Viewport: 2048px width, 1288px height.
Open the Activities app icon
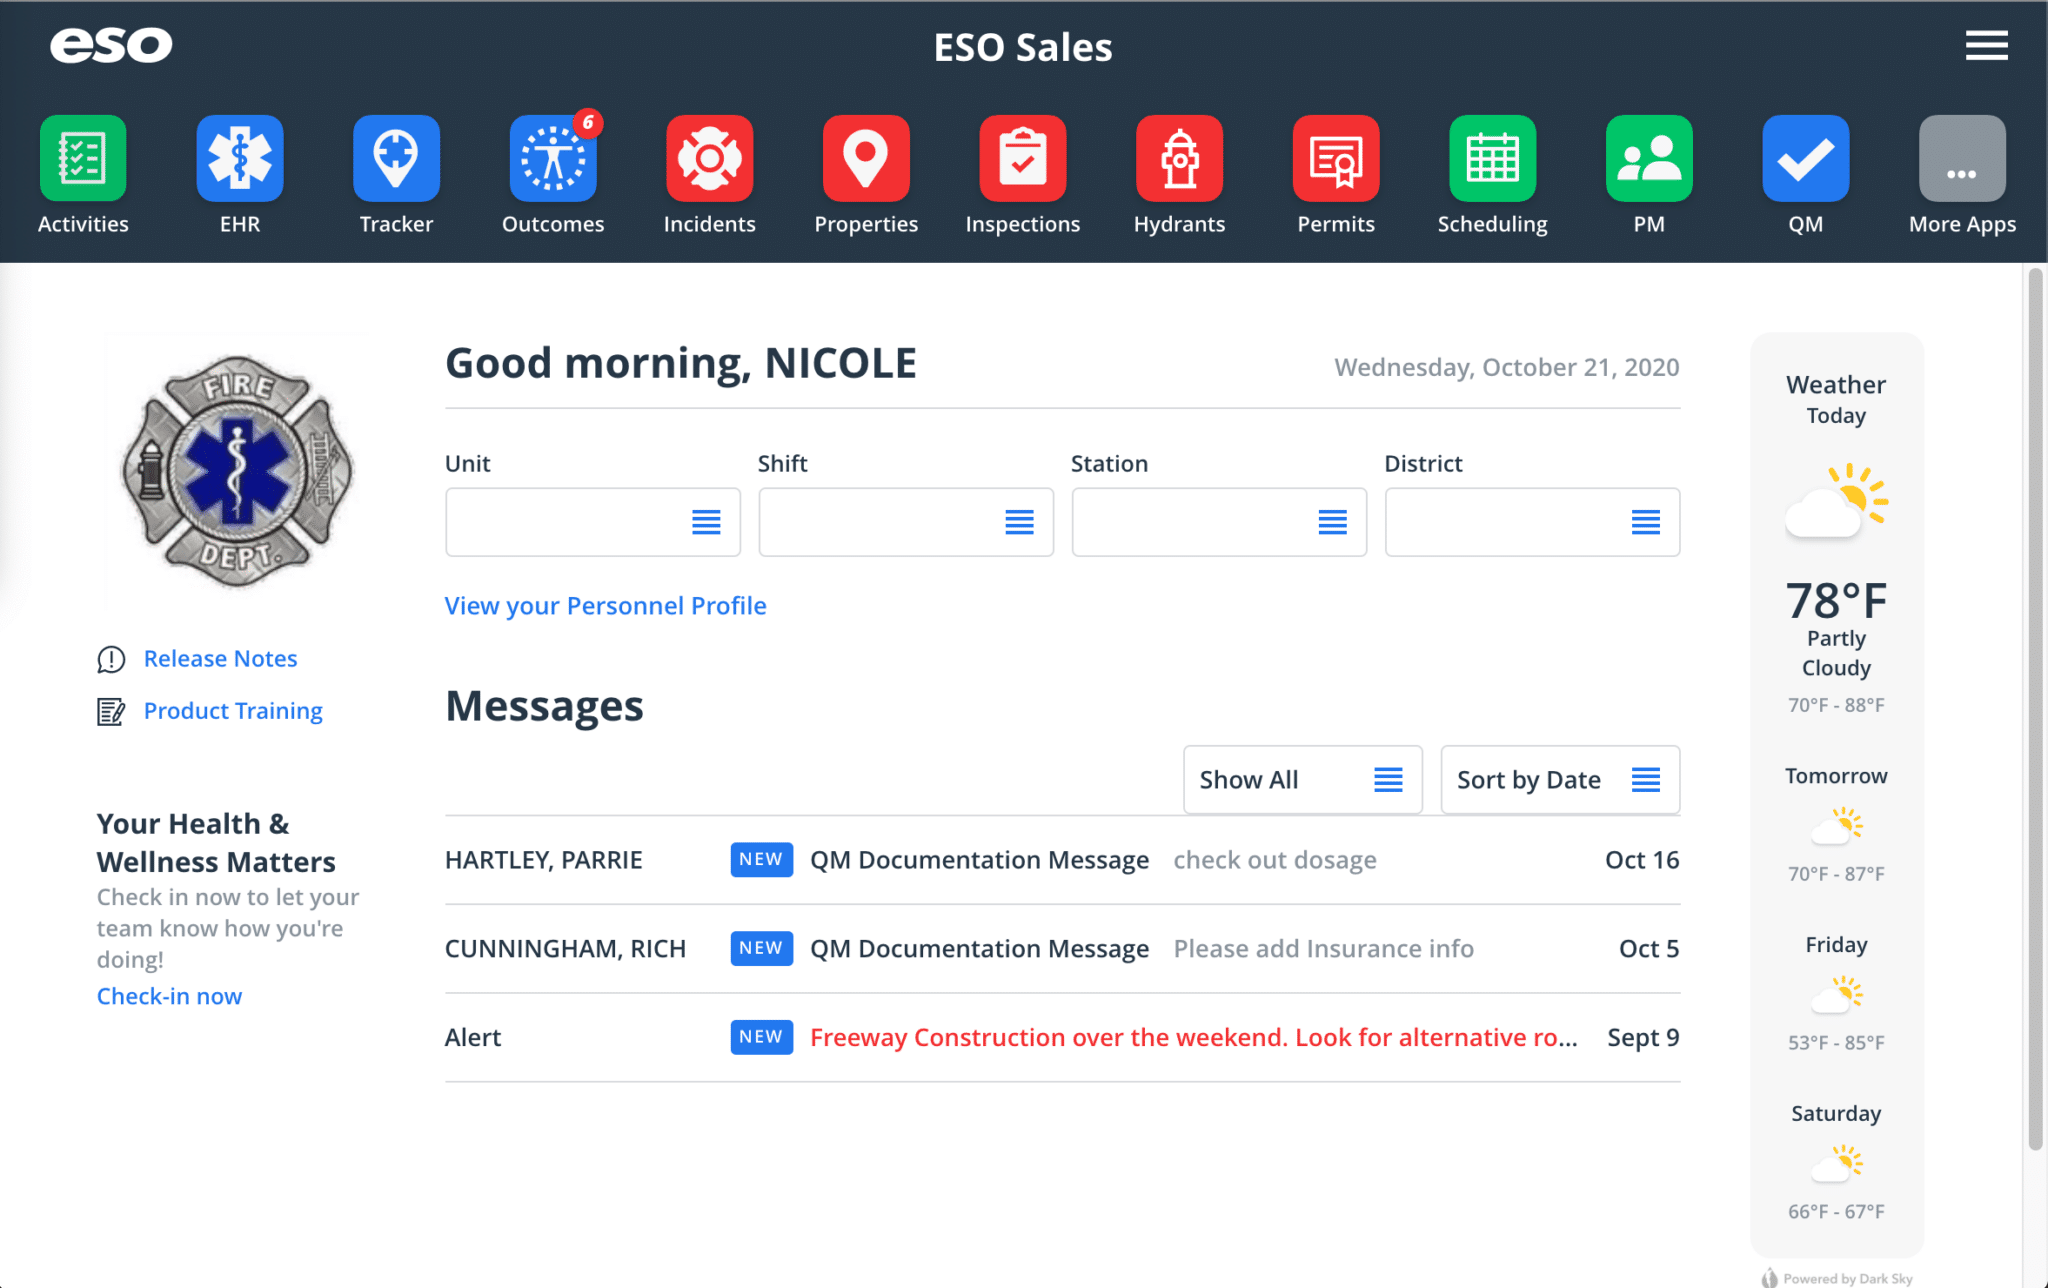click(83, 158)
